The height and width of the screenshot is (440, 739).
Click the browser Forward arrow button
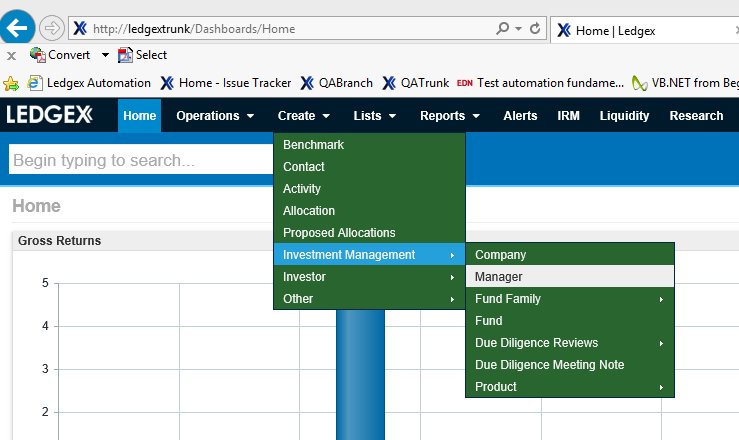(x=51, y=28)
